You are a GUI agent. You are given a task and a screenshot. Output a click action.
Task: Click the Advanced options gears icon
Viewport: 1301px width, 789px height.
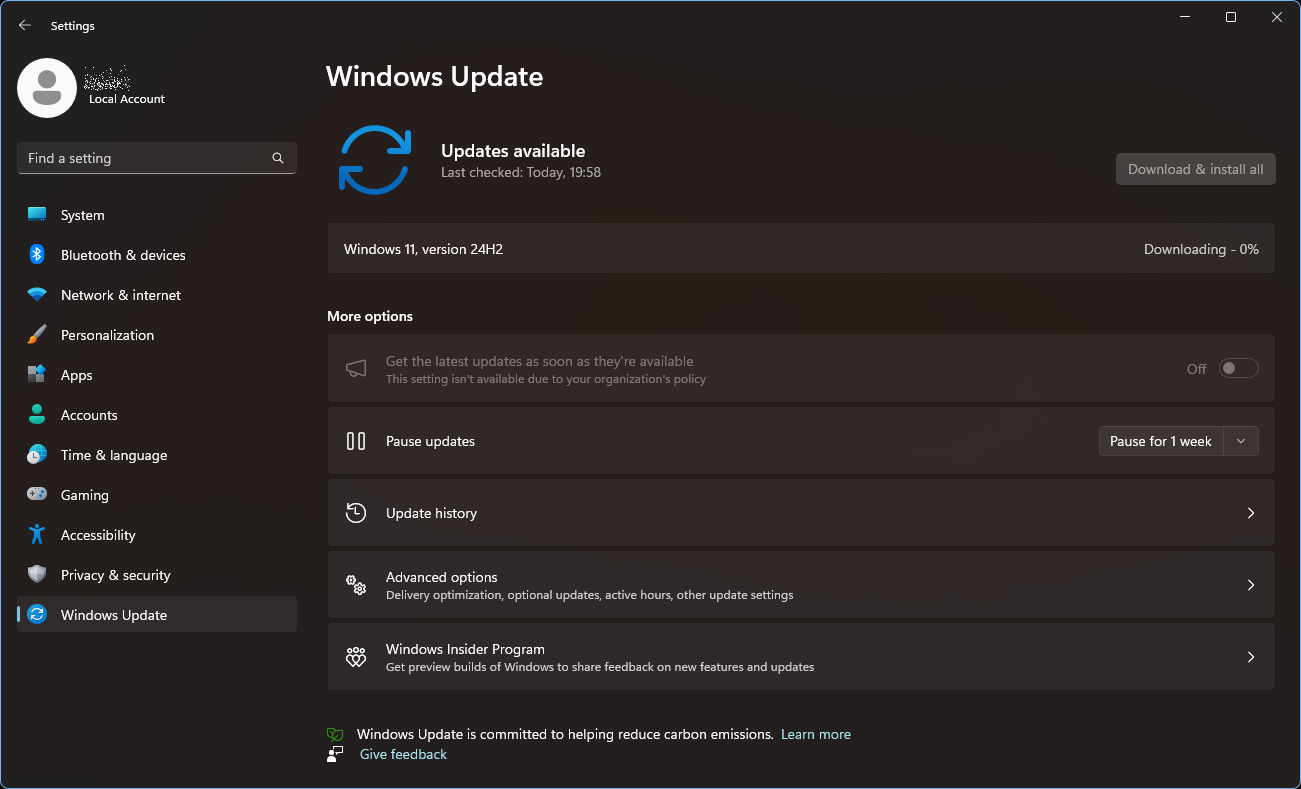coord(356,585)
